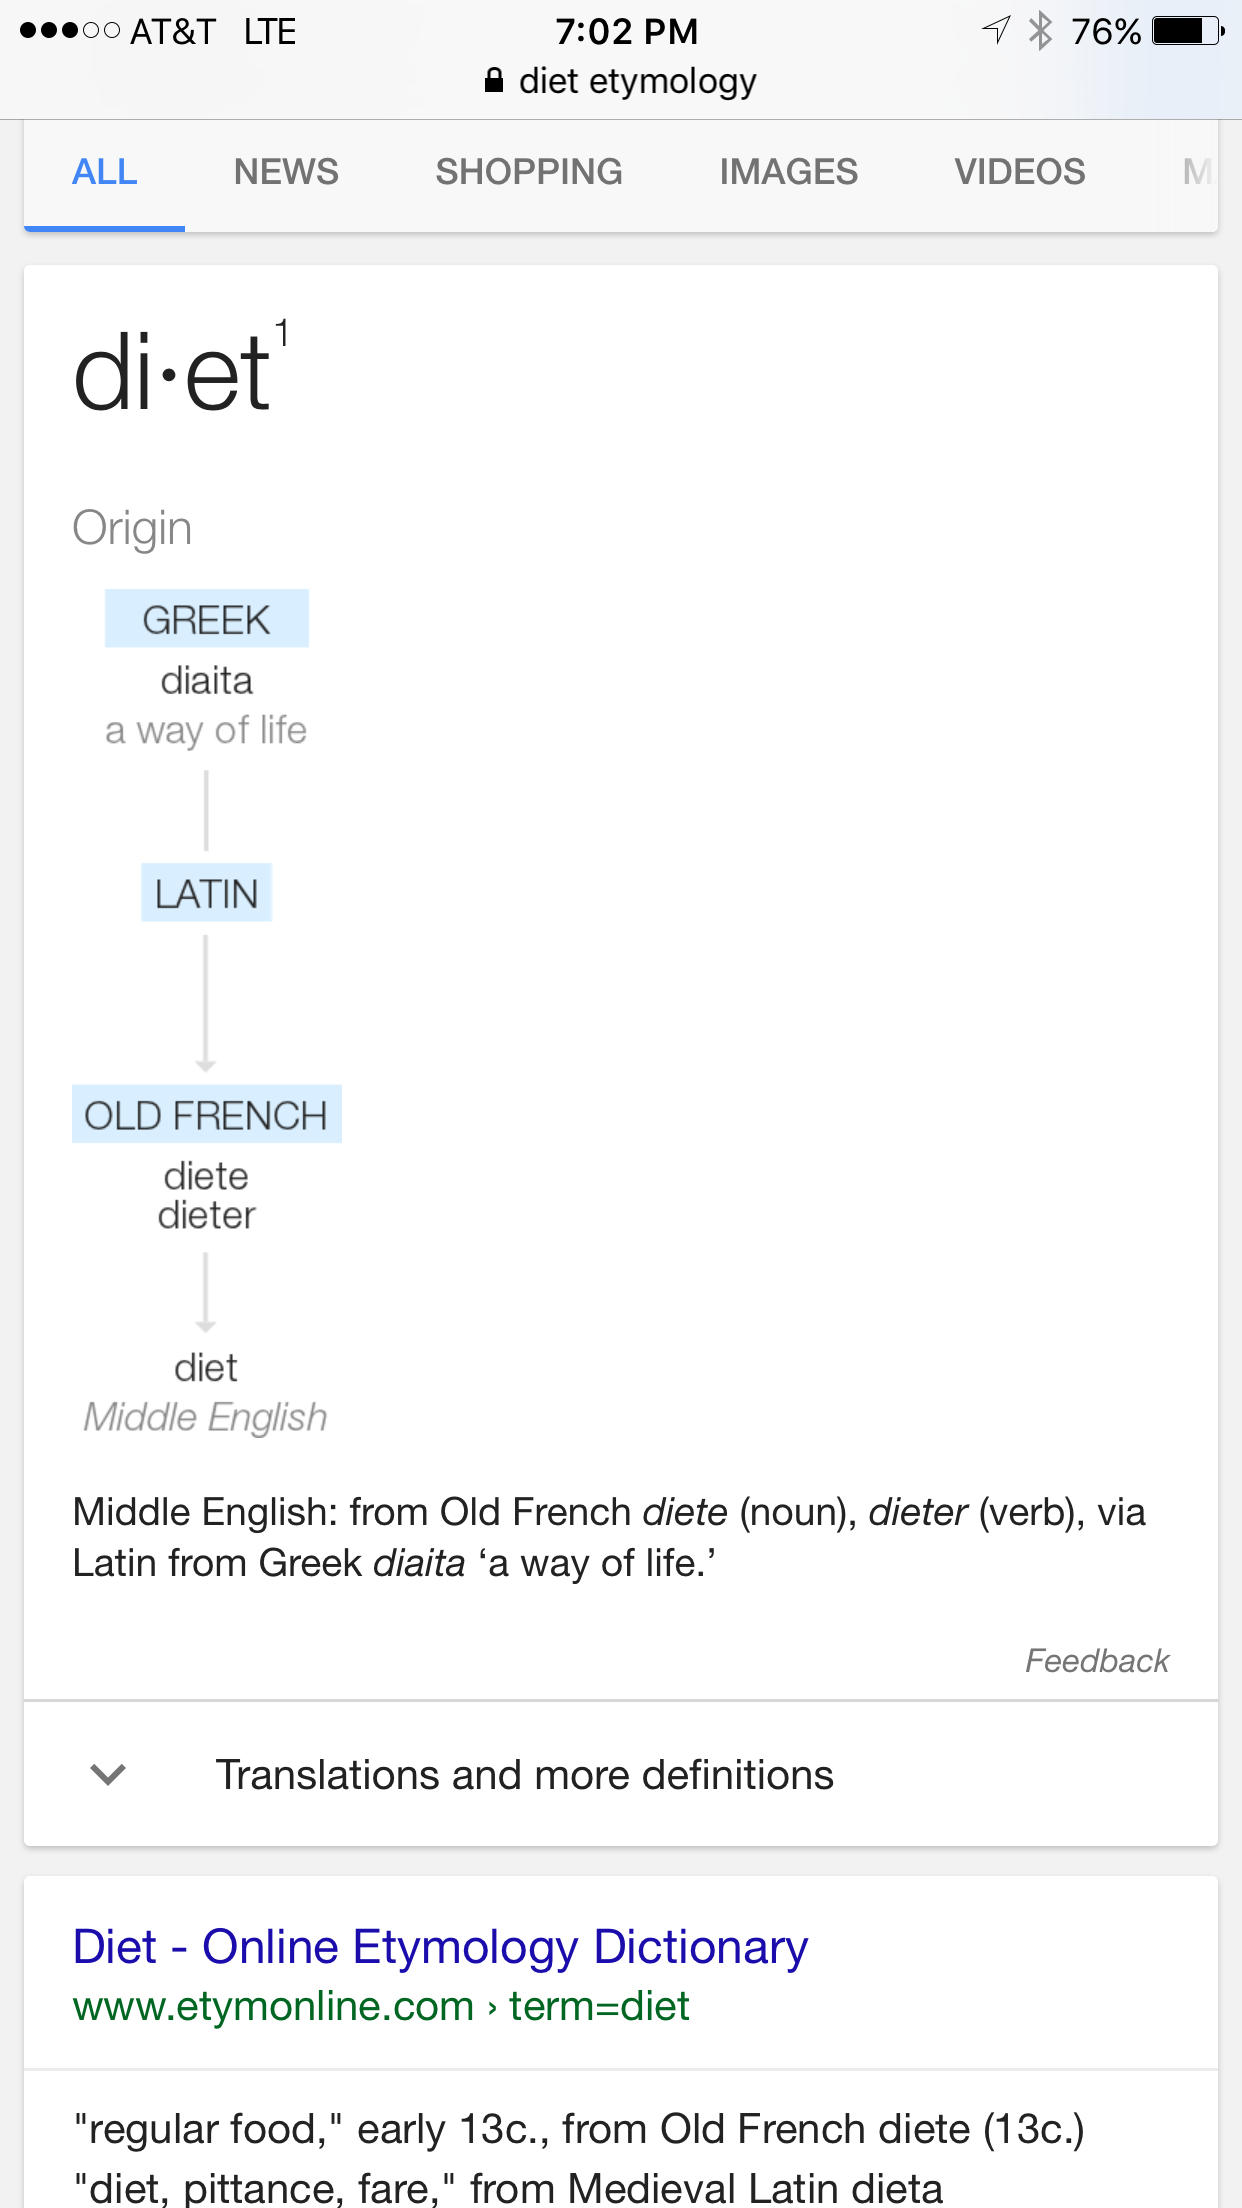Viewport: 1242px width, 2208px height.
Task: Tap the cellular signal strength dots
Action: (x=70, y=31)
